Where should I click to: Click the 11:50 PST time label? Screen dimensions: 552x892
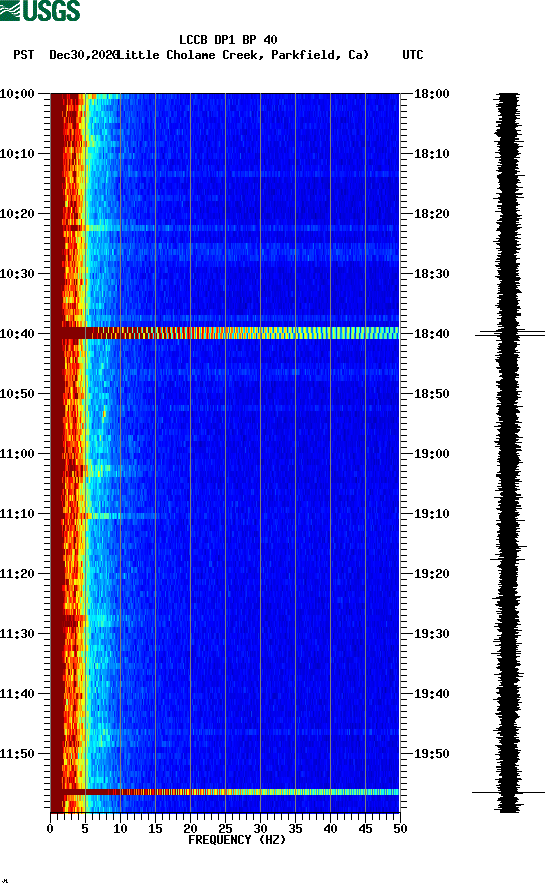tap(17, 754)
